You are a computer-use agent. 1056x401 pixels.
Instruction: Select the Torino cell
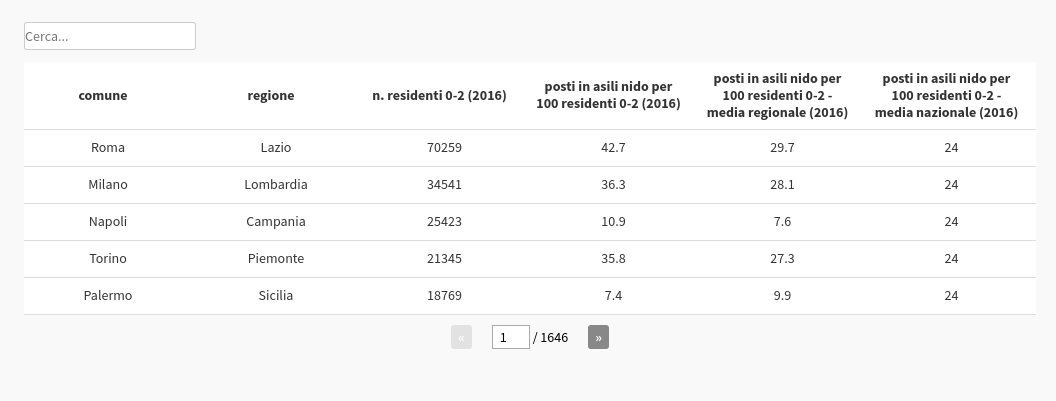click(x=108, y=259)
